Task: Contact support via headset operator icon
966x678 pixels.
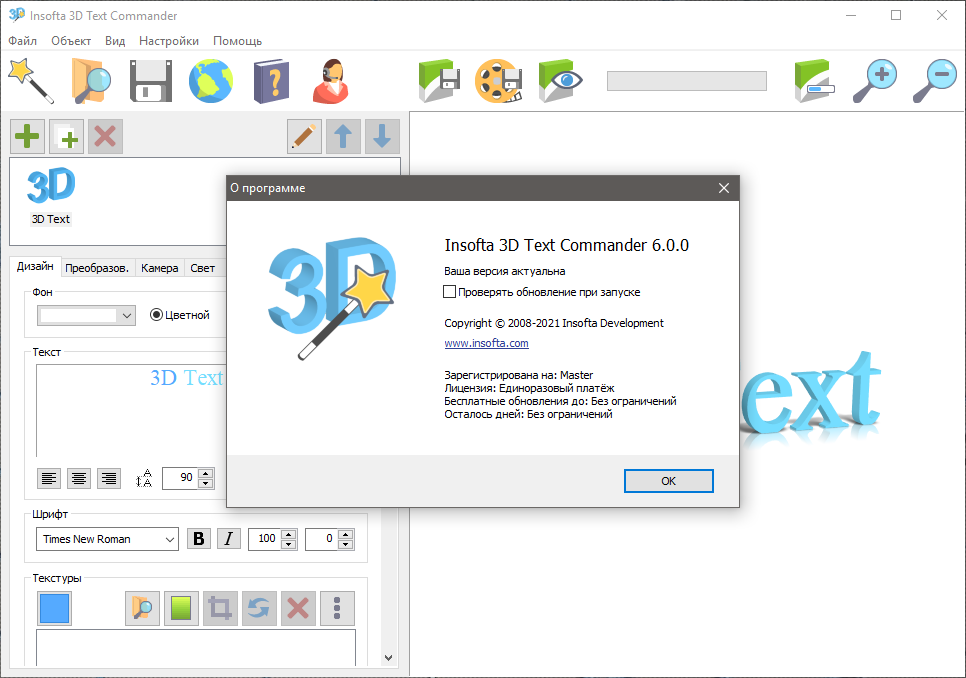Action: pyautogui.click(x=331, y=81)
